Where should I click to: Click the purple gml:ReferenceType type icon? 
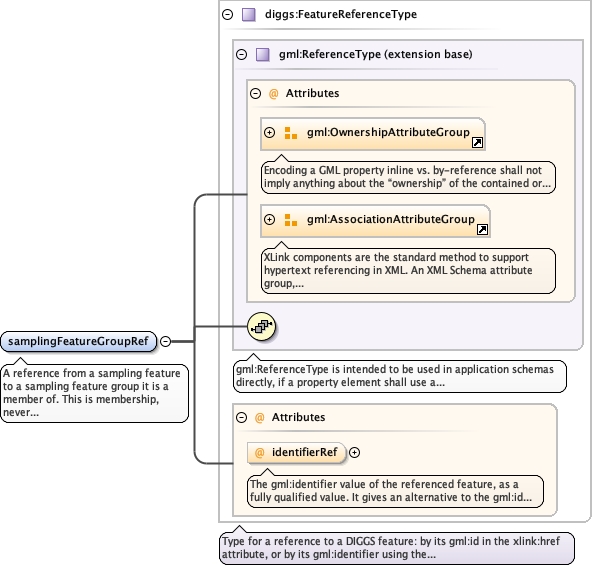tap(263, 54)
